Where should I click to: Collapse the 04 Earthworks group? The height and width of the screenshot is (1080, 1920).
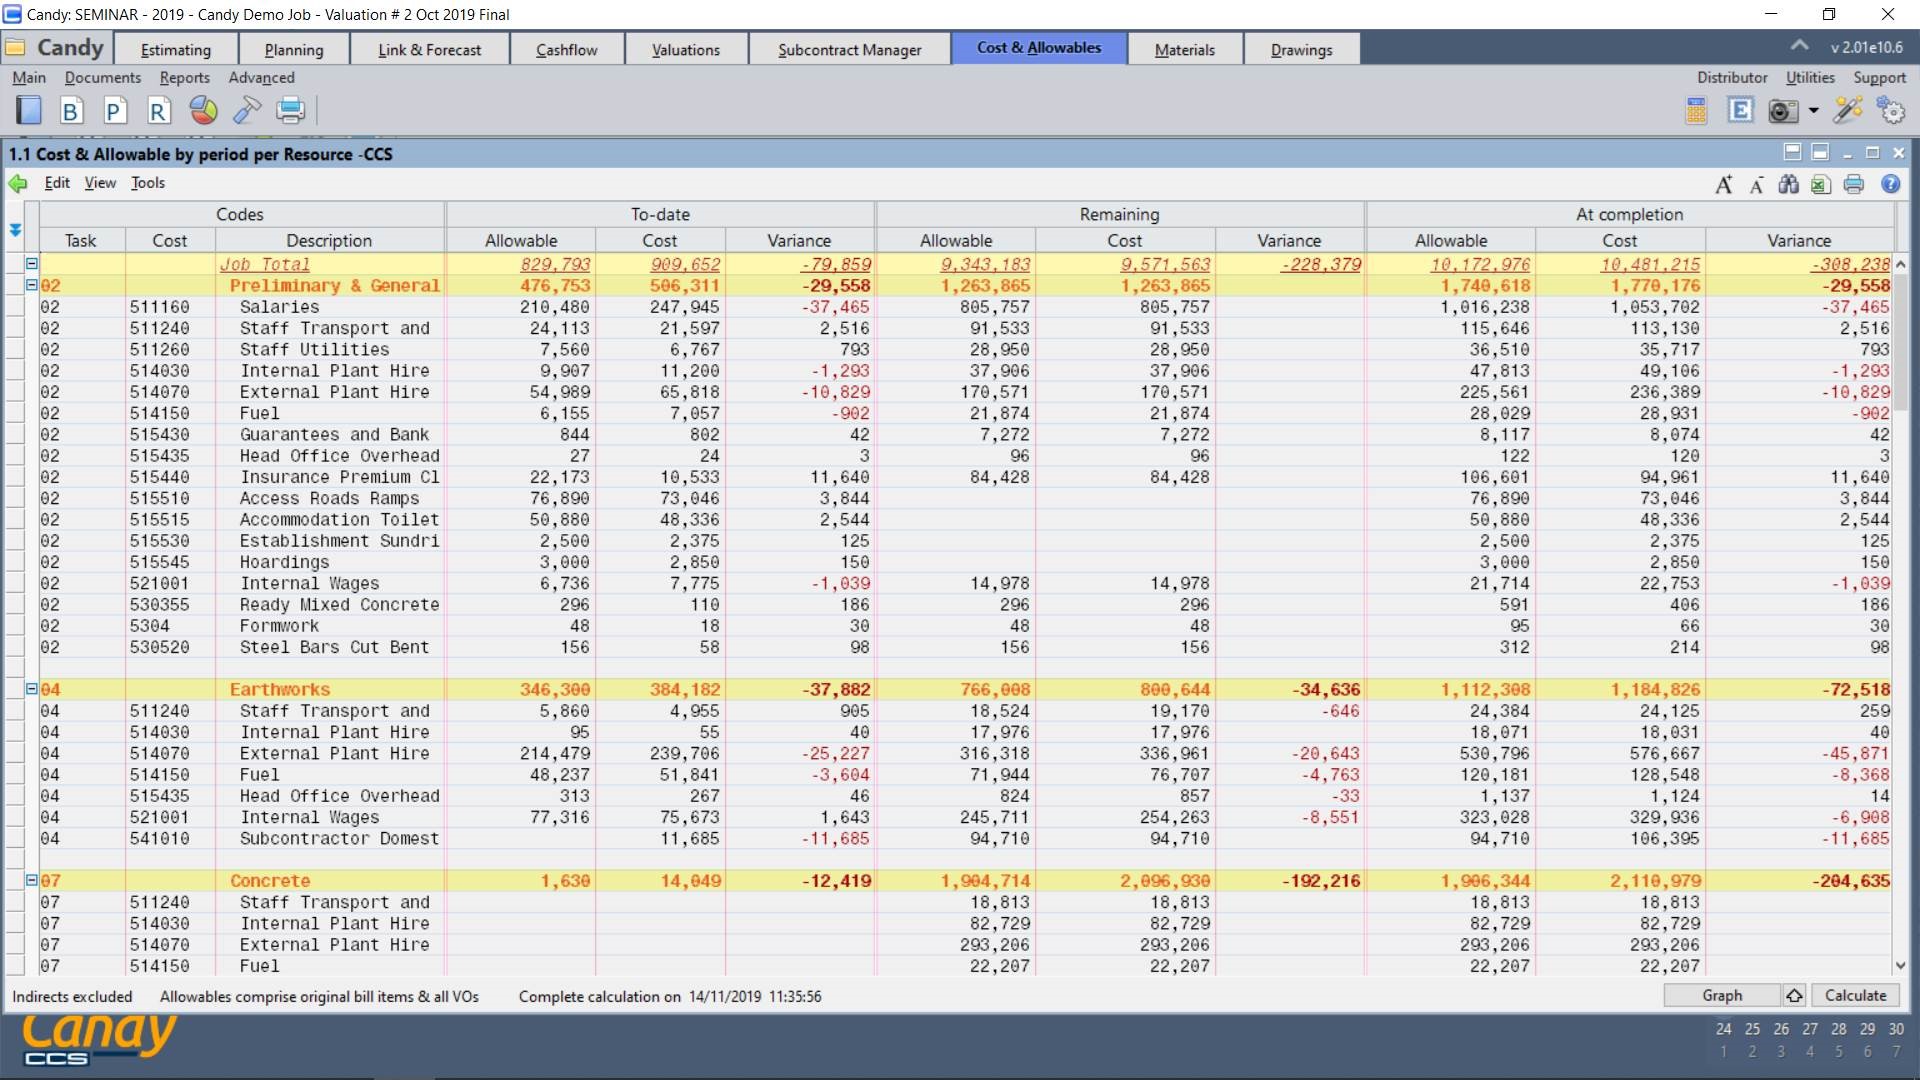tap(32, 689)
